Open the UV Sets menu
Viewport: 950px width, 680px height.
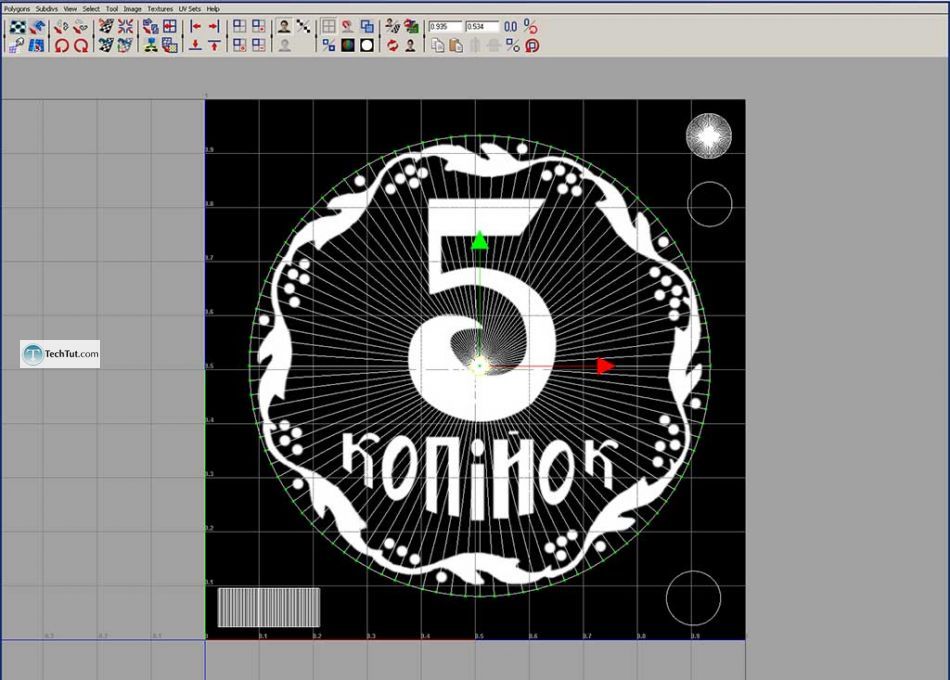[190, 9]
